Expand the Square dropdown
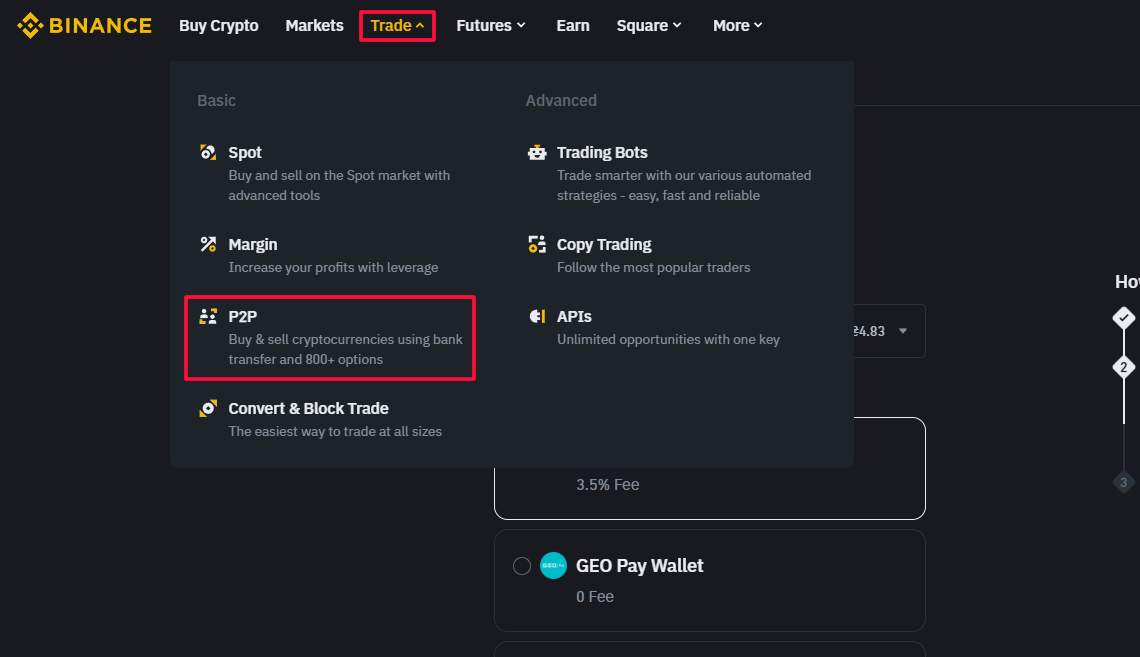Image resolution: width=1140 pixels, height=657 pixels. click(x=649, y=25)
